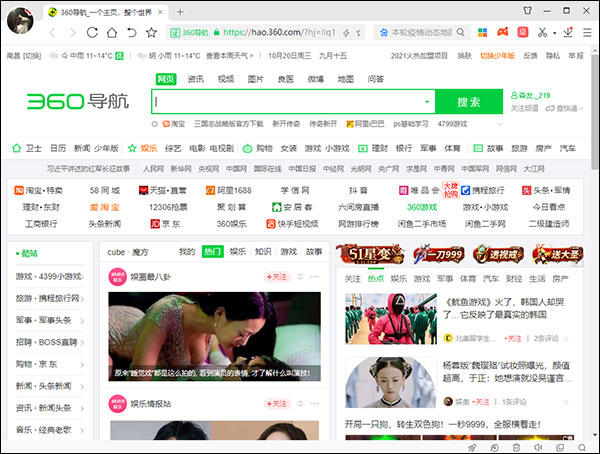Dismiss the 鱿鱼游戏 news item
600x454 pixels.
point(566,339)
